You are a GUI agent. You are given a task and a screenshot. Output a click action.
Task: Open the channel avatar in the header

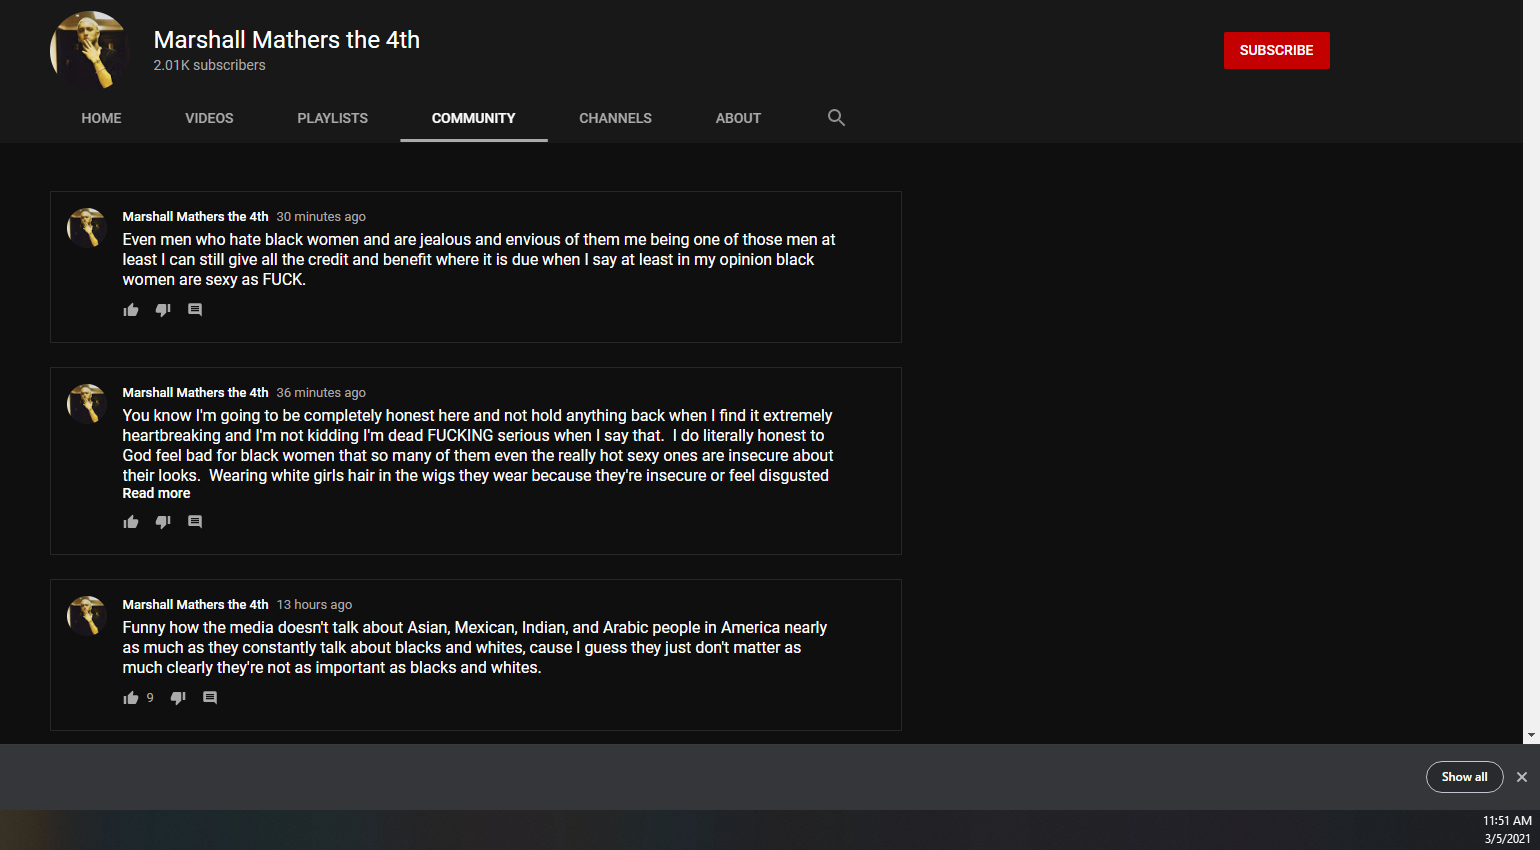coord(90,50)
